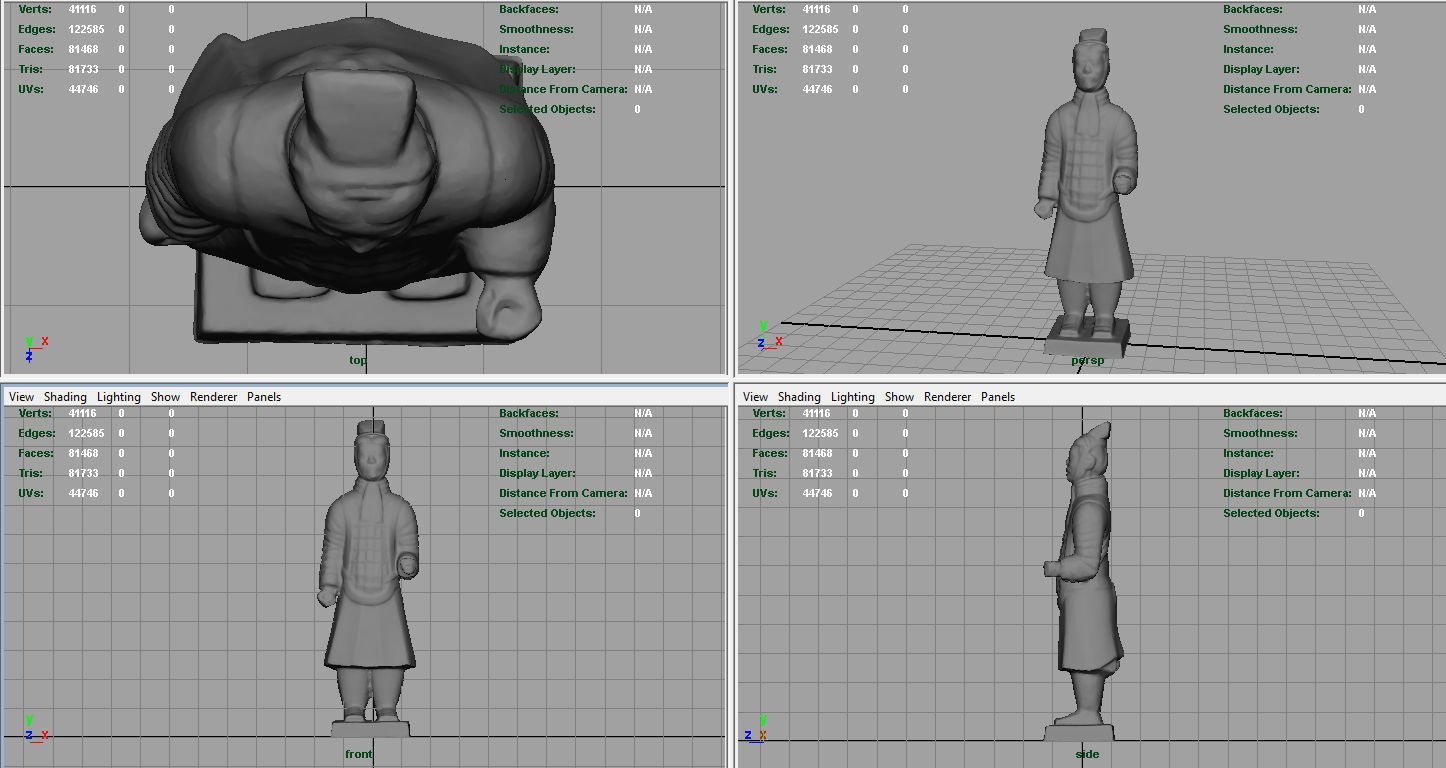The height and width of the screenshot is (768, 1446).
Task: Open Show menu in front viewport panel
Action: [165, 397]
